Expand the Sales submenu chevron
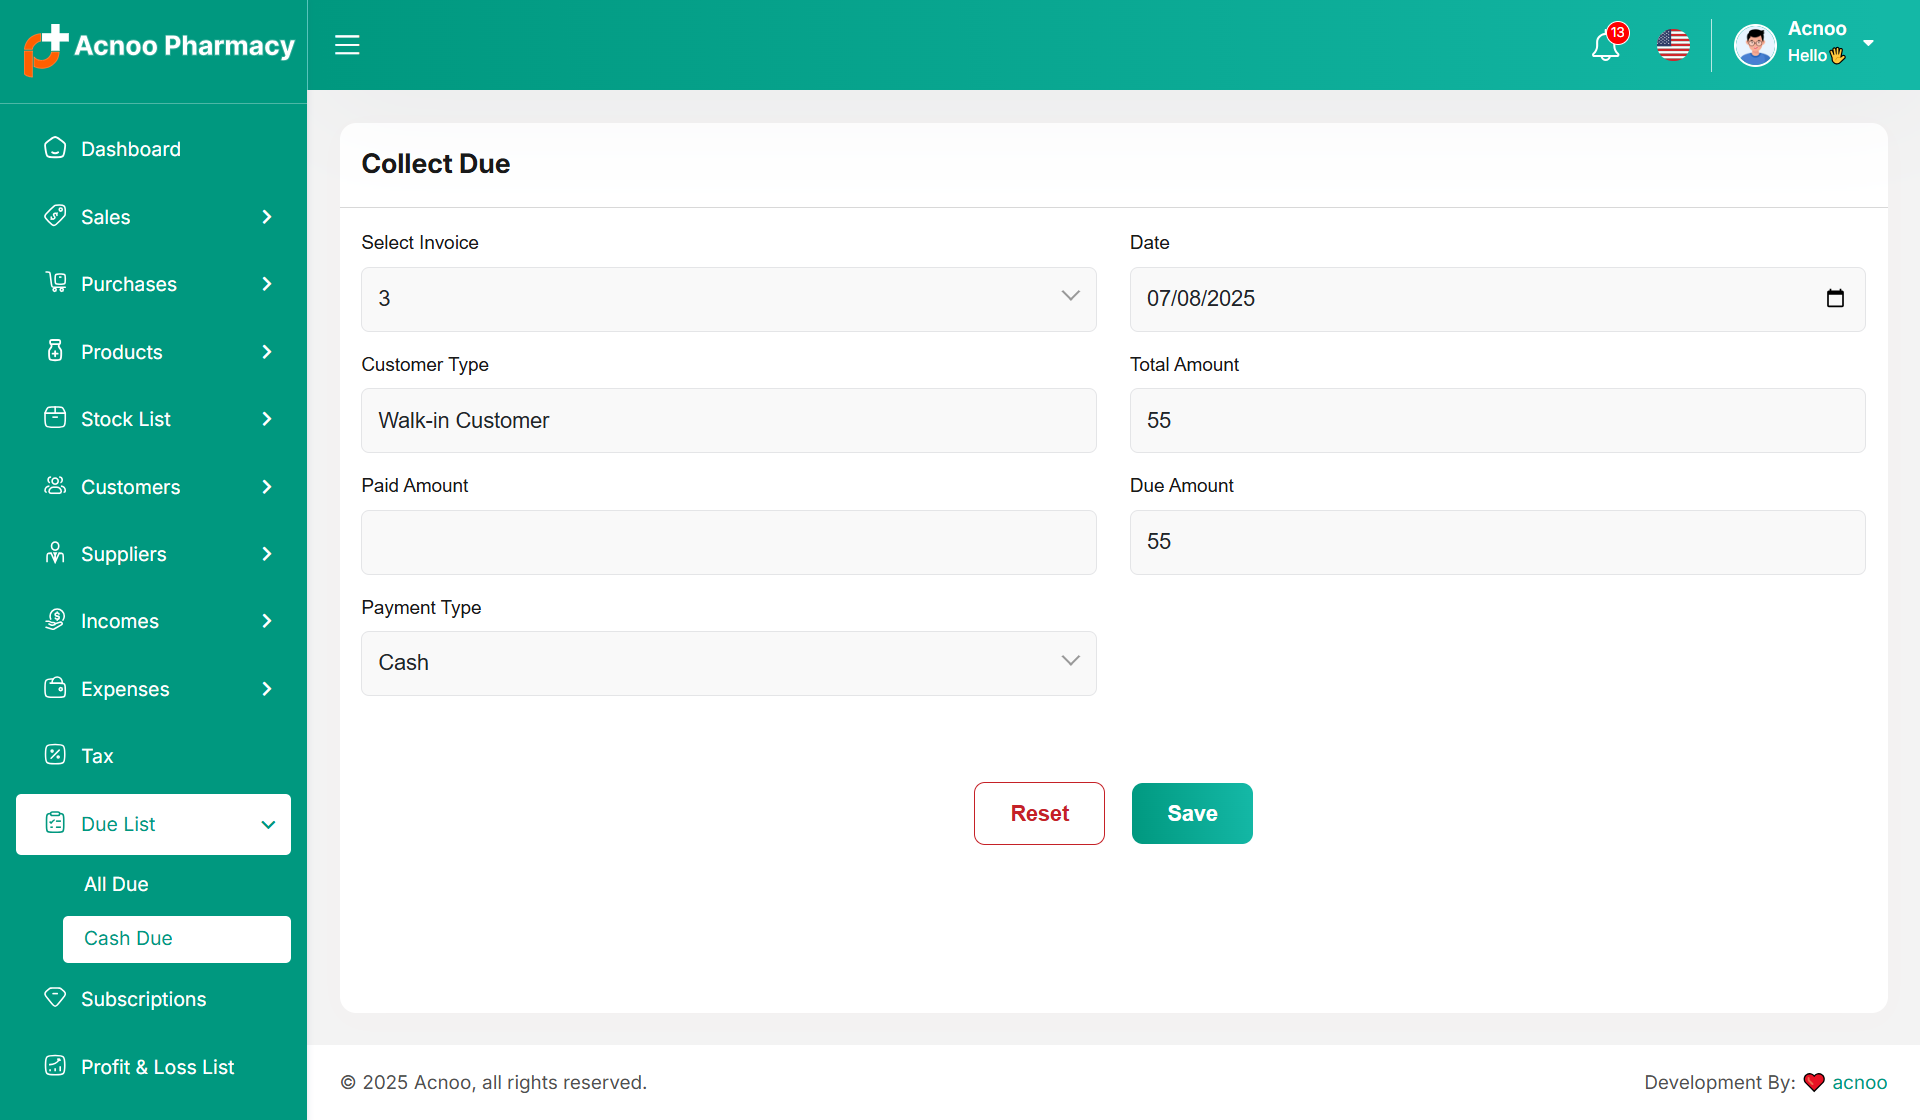 click(267, 217)
